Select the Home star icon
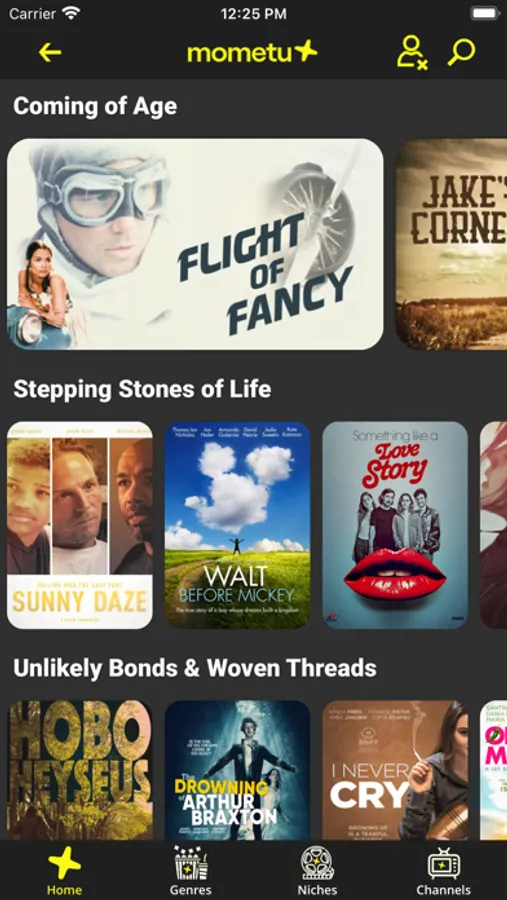 [x=64, y=863]
